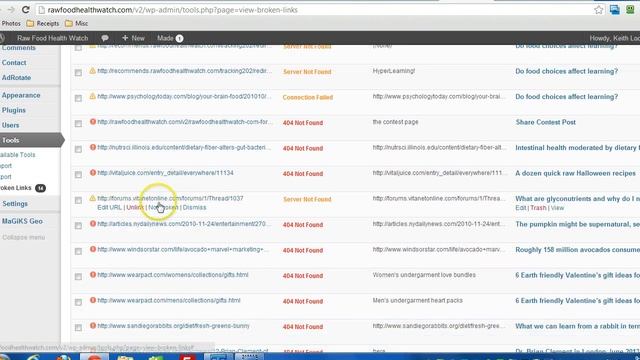Check the box for HyperLearning row
Image resolution: width=640 pixels, height=360 pixels.
78,73
